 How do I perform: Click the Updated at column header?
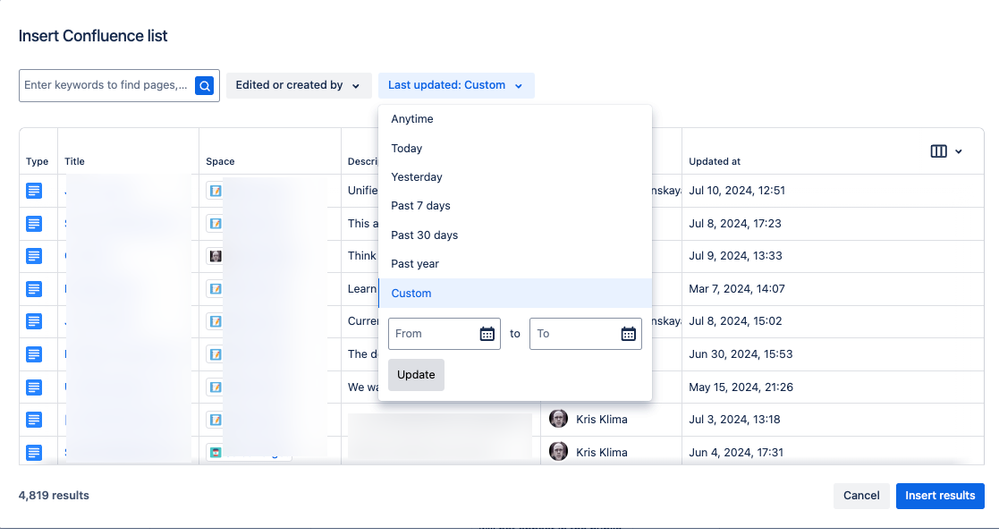[x=714, y=162]
